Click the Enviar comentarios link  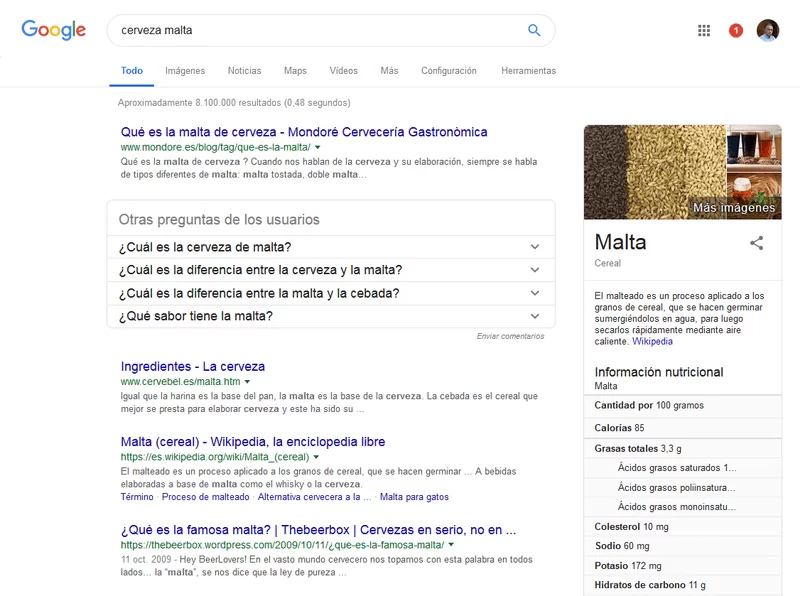[x=510, y=336]
